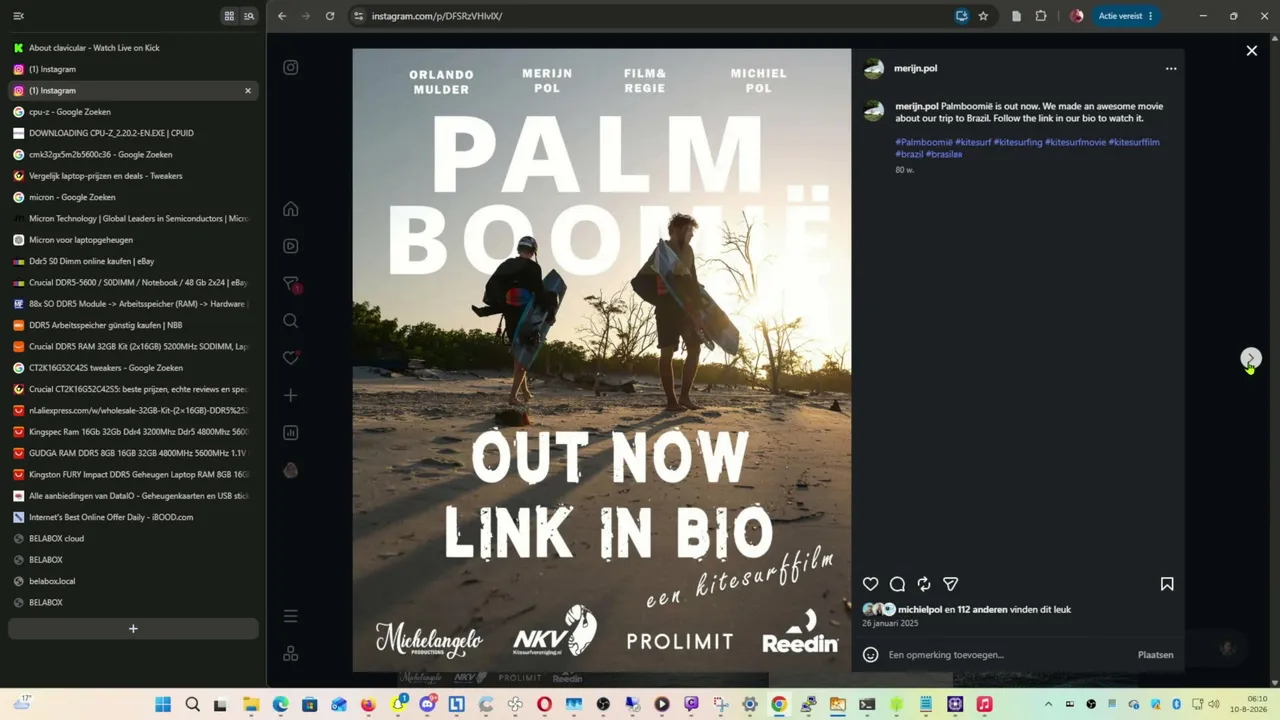Save the post with the bookmark icon

(1167, 584)
